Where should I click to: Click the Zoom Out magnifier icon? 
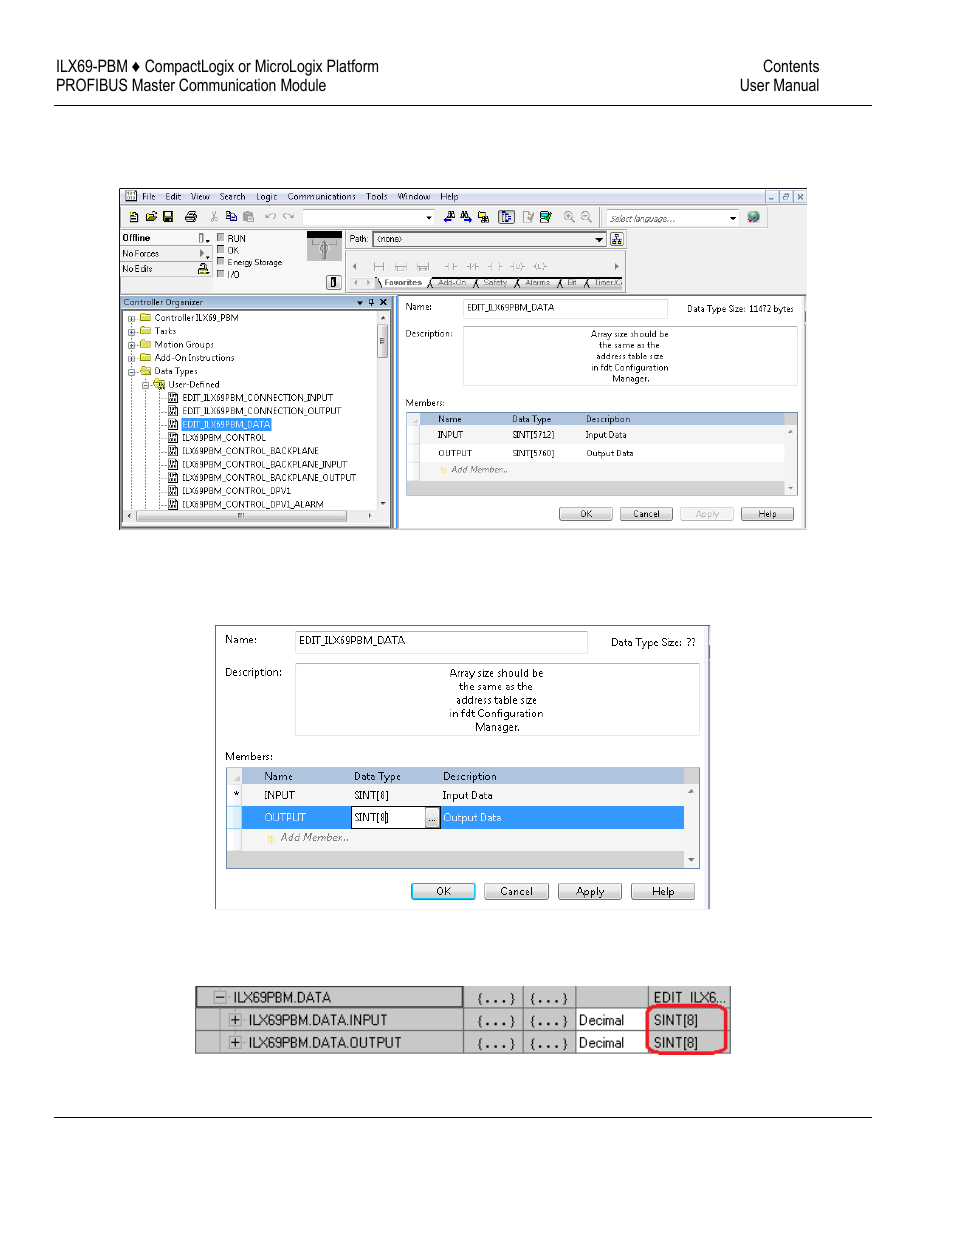click(586, 217)
